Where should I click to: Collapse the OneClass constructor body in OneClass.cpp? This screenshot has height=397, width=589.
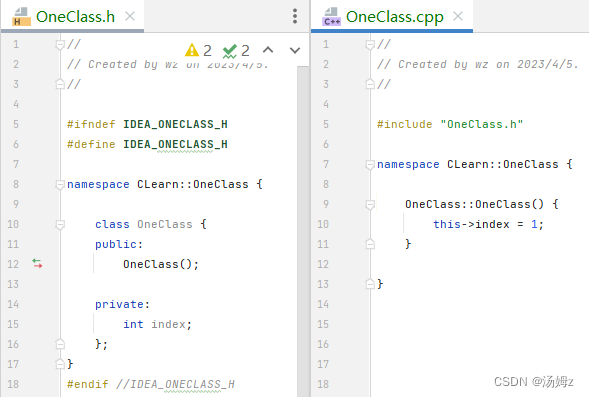click(370, 204)
